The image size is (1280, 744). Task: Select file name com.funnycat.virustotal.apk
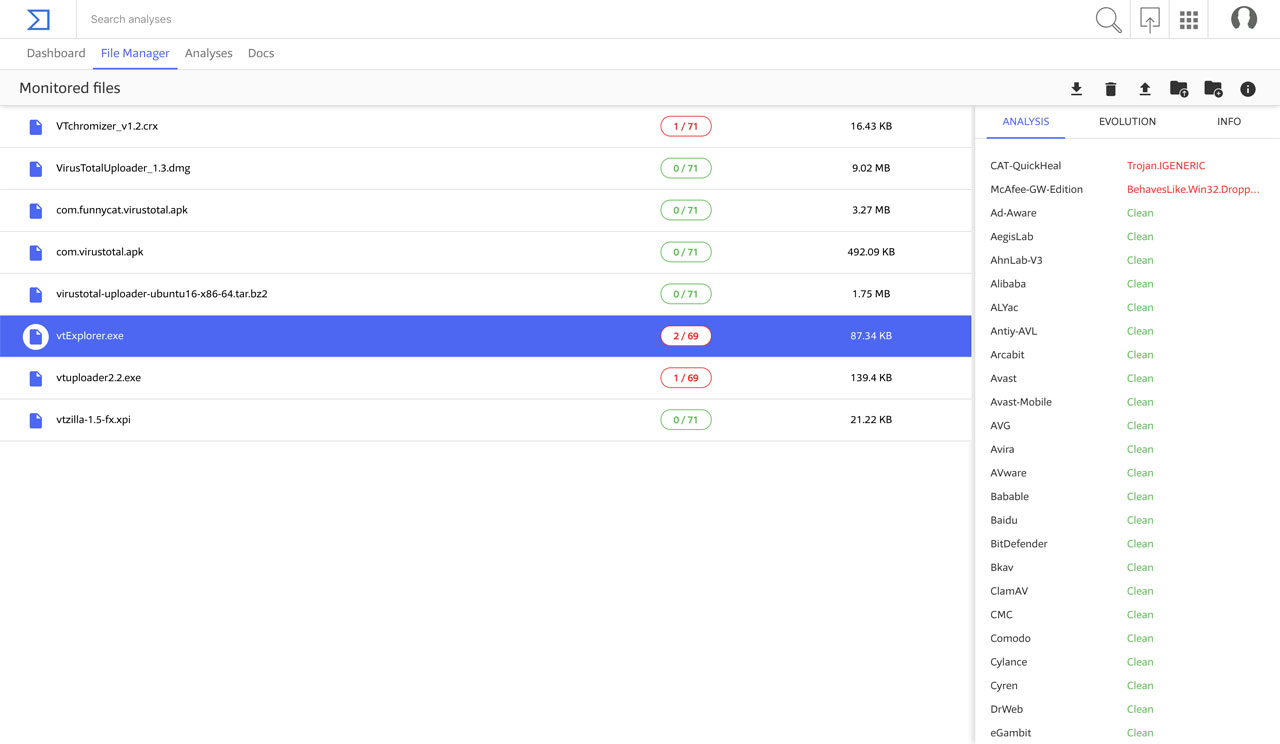pos(122,210)
